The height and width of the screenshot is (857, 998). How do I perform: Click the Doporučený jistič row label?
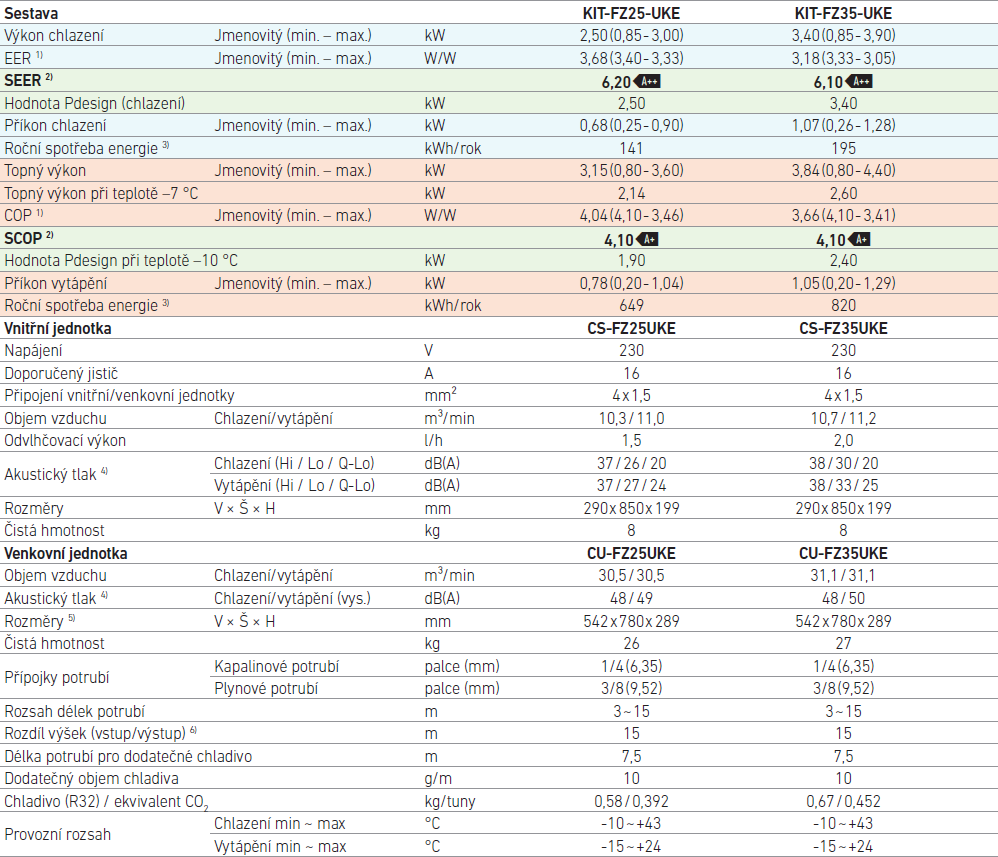click(61, 374)
